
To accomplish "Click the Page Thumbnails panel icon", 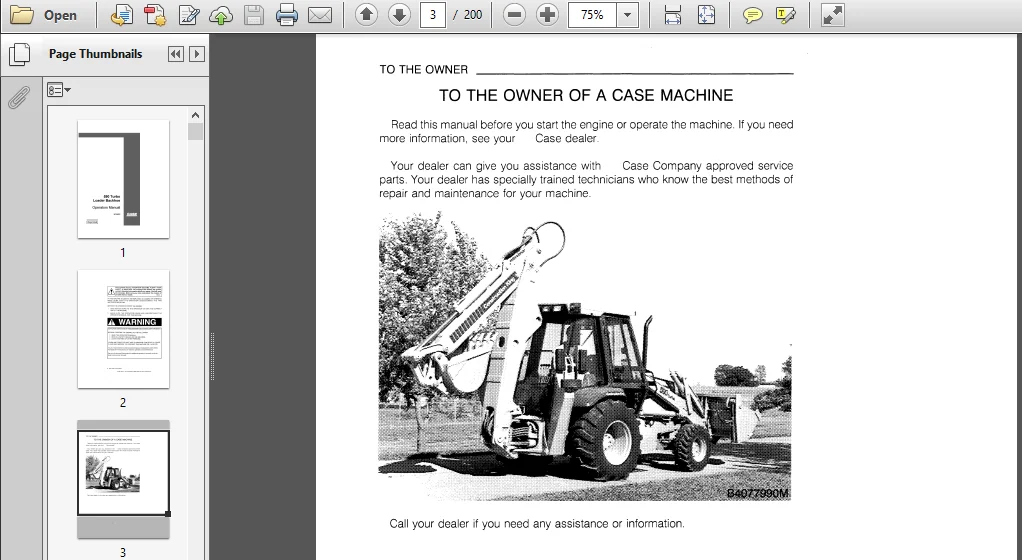I will point(20,54).
